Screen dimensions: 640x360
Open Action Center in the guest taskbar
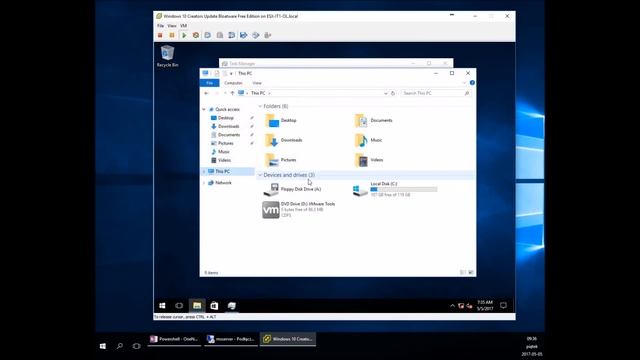coord(503,306)
